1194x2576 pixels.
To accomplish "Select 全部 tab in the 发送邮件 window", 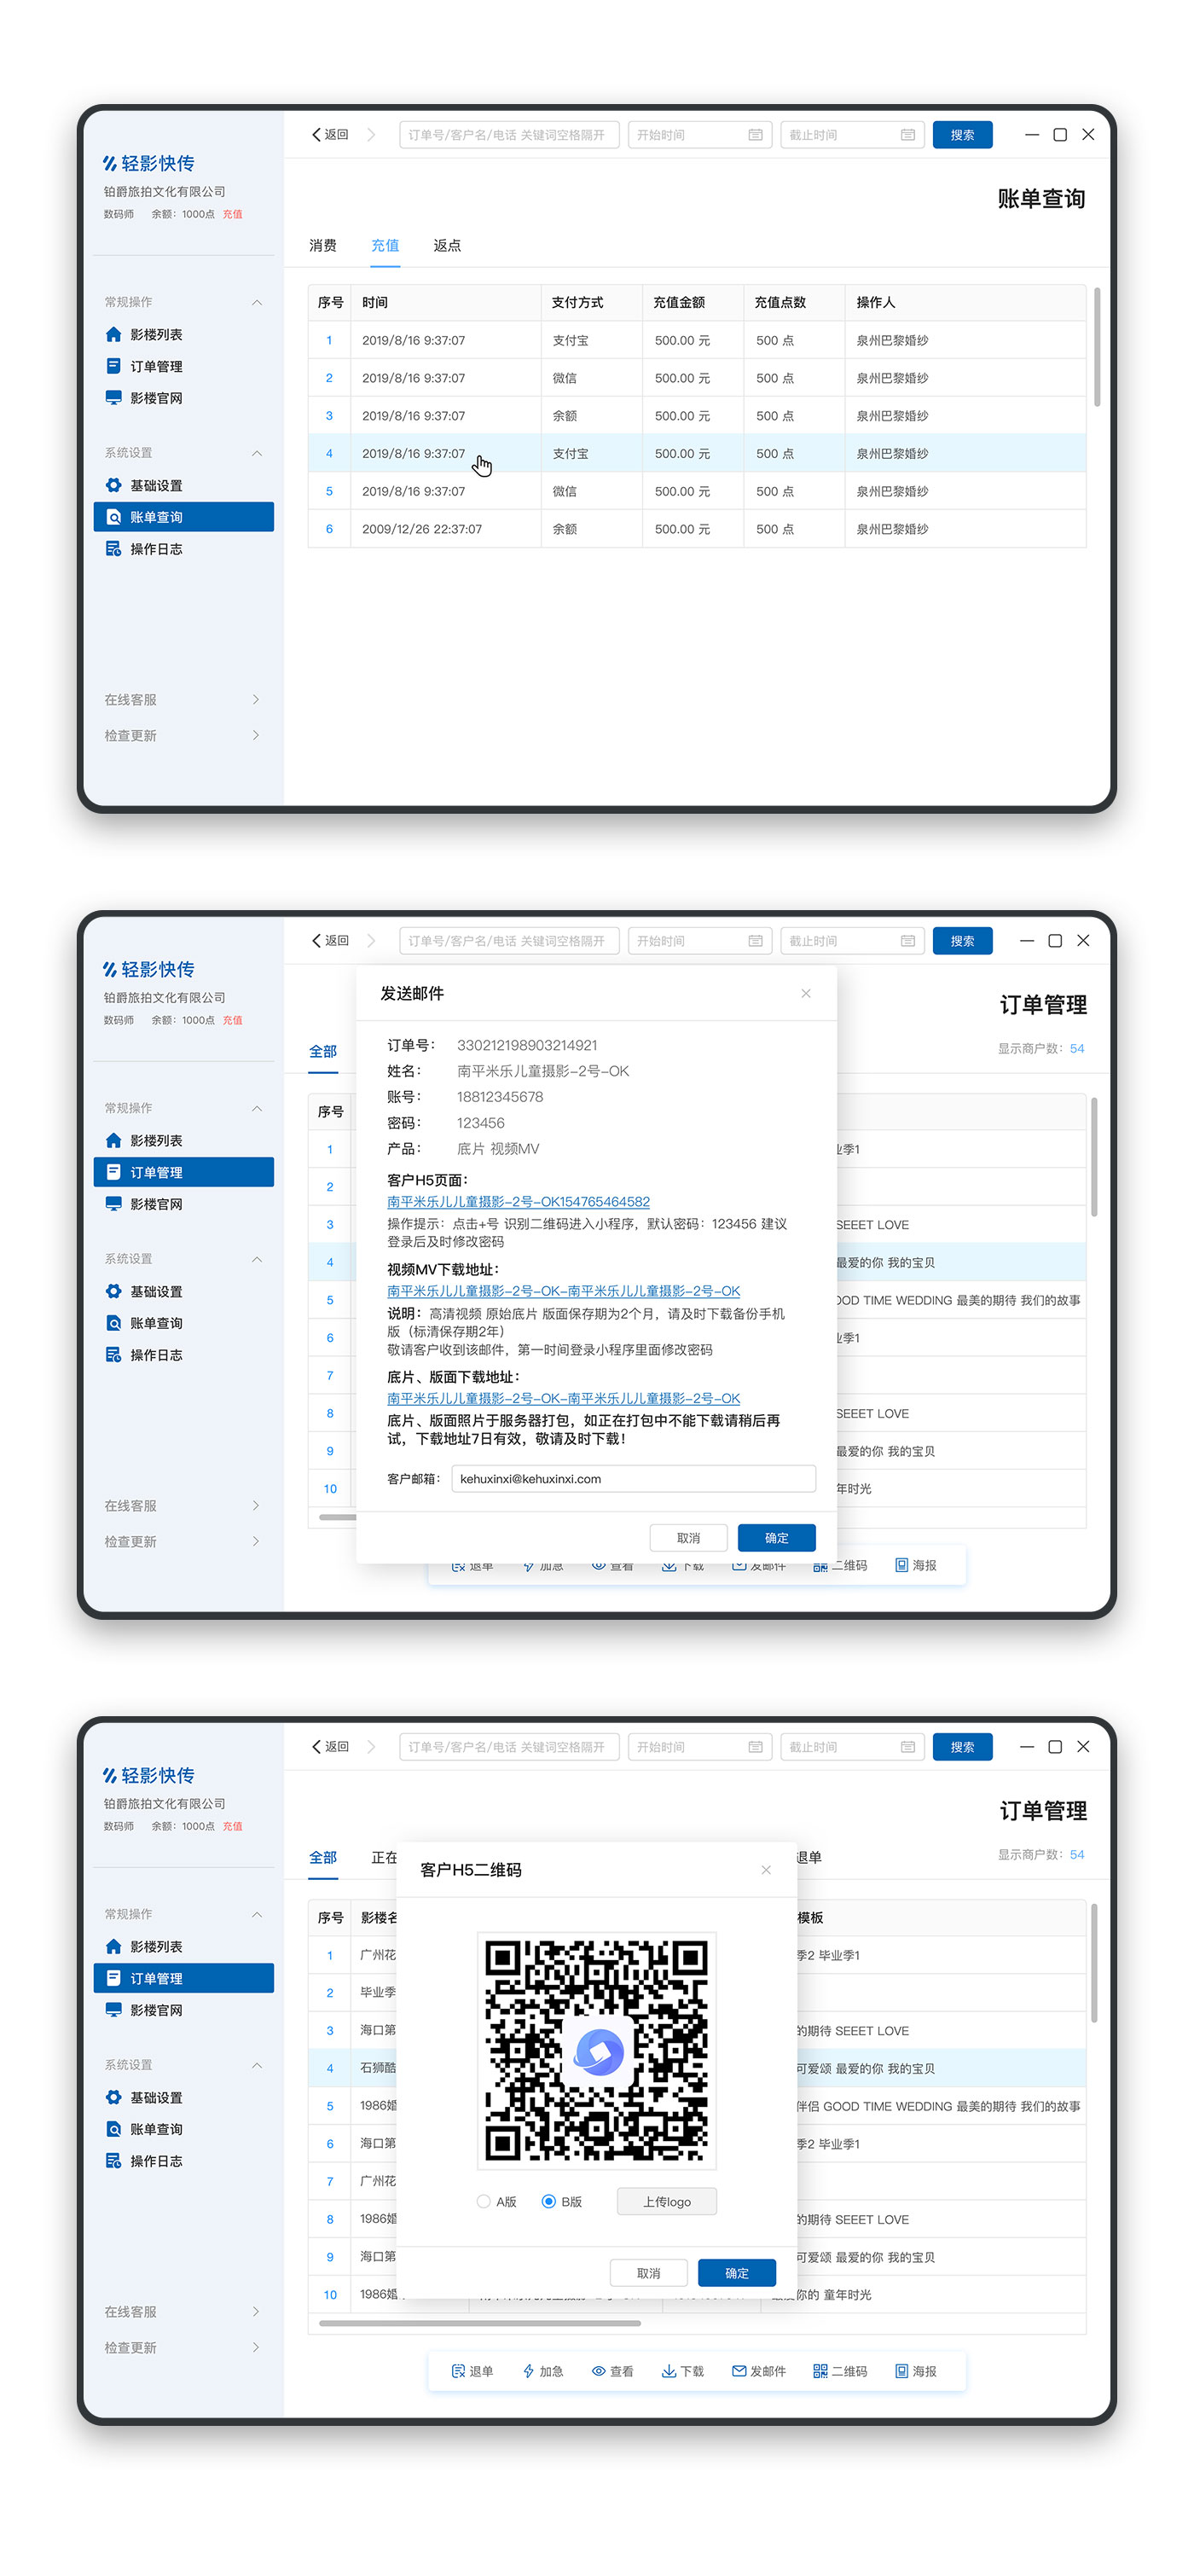I will (323, 1051).
